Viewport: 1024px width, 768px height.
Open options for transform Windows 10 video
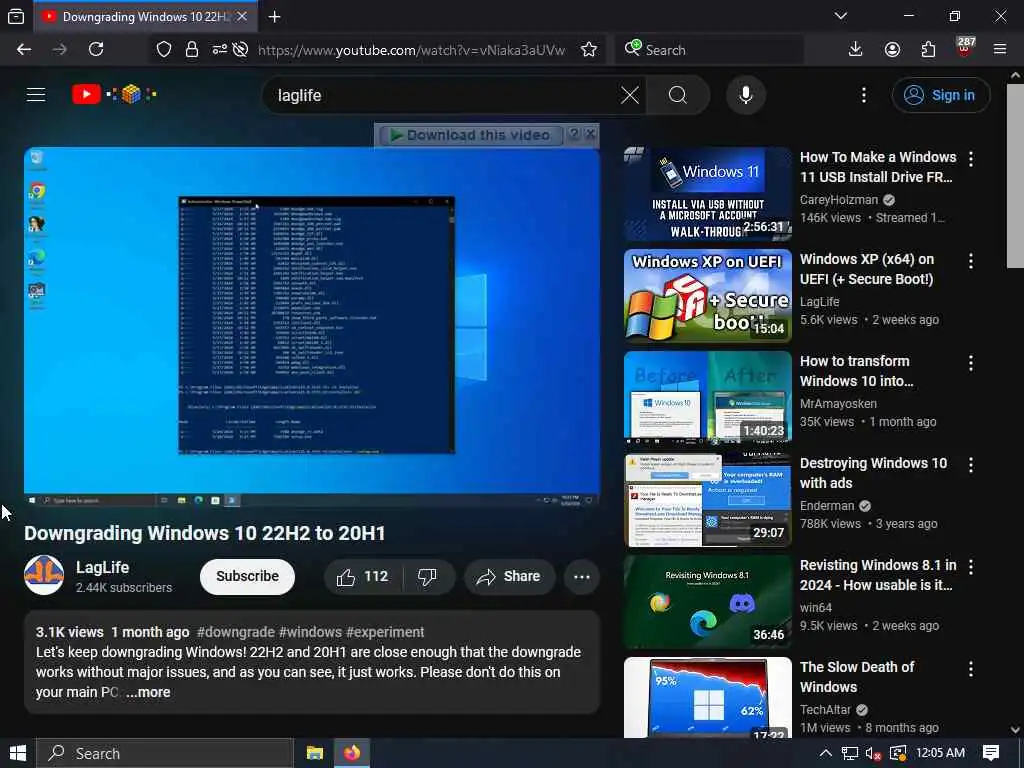(971, 363)
